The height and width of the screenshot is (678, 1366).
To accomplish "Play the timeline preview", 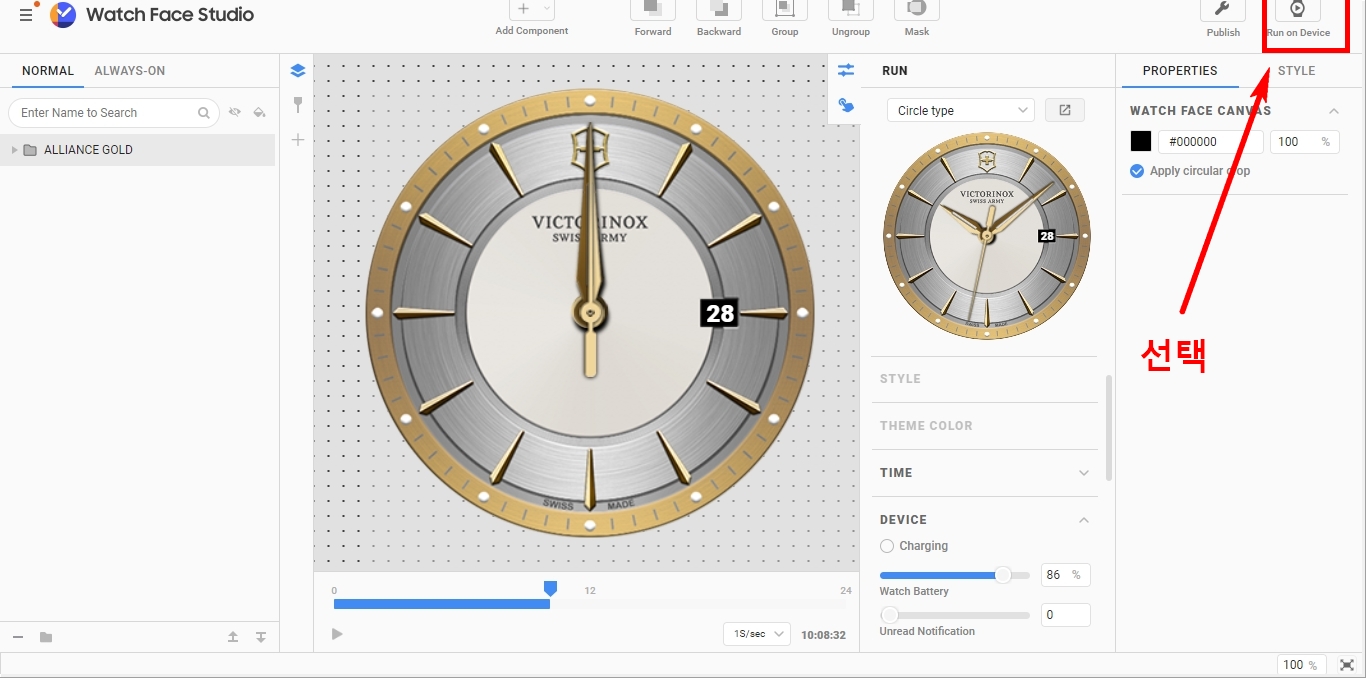I will pos(337,634).
